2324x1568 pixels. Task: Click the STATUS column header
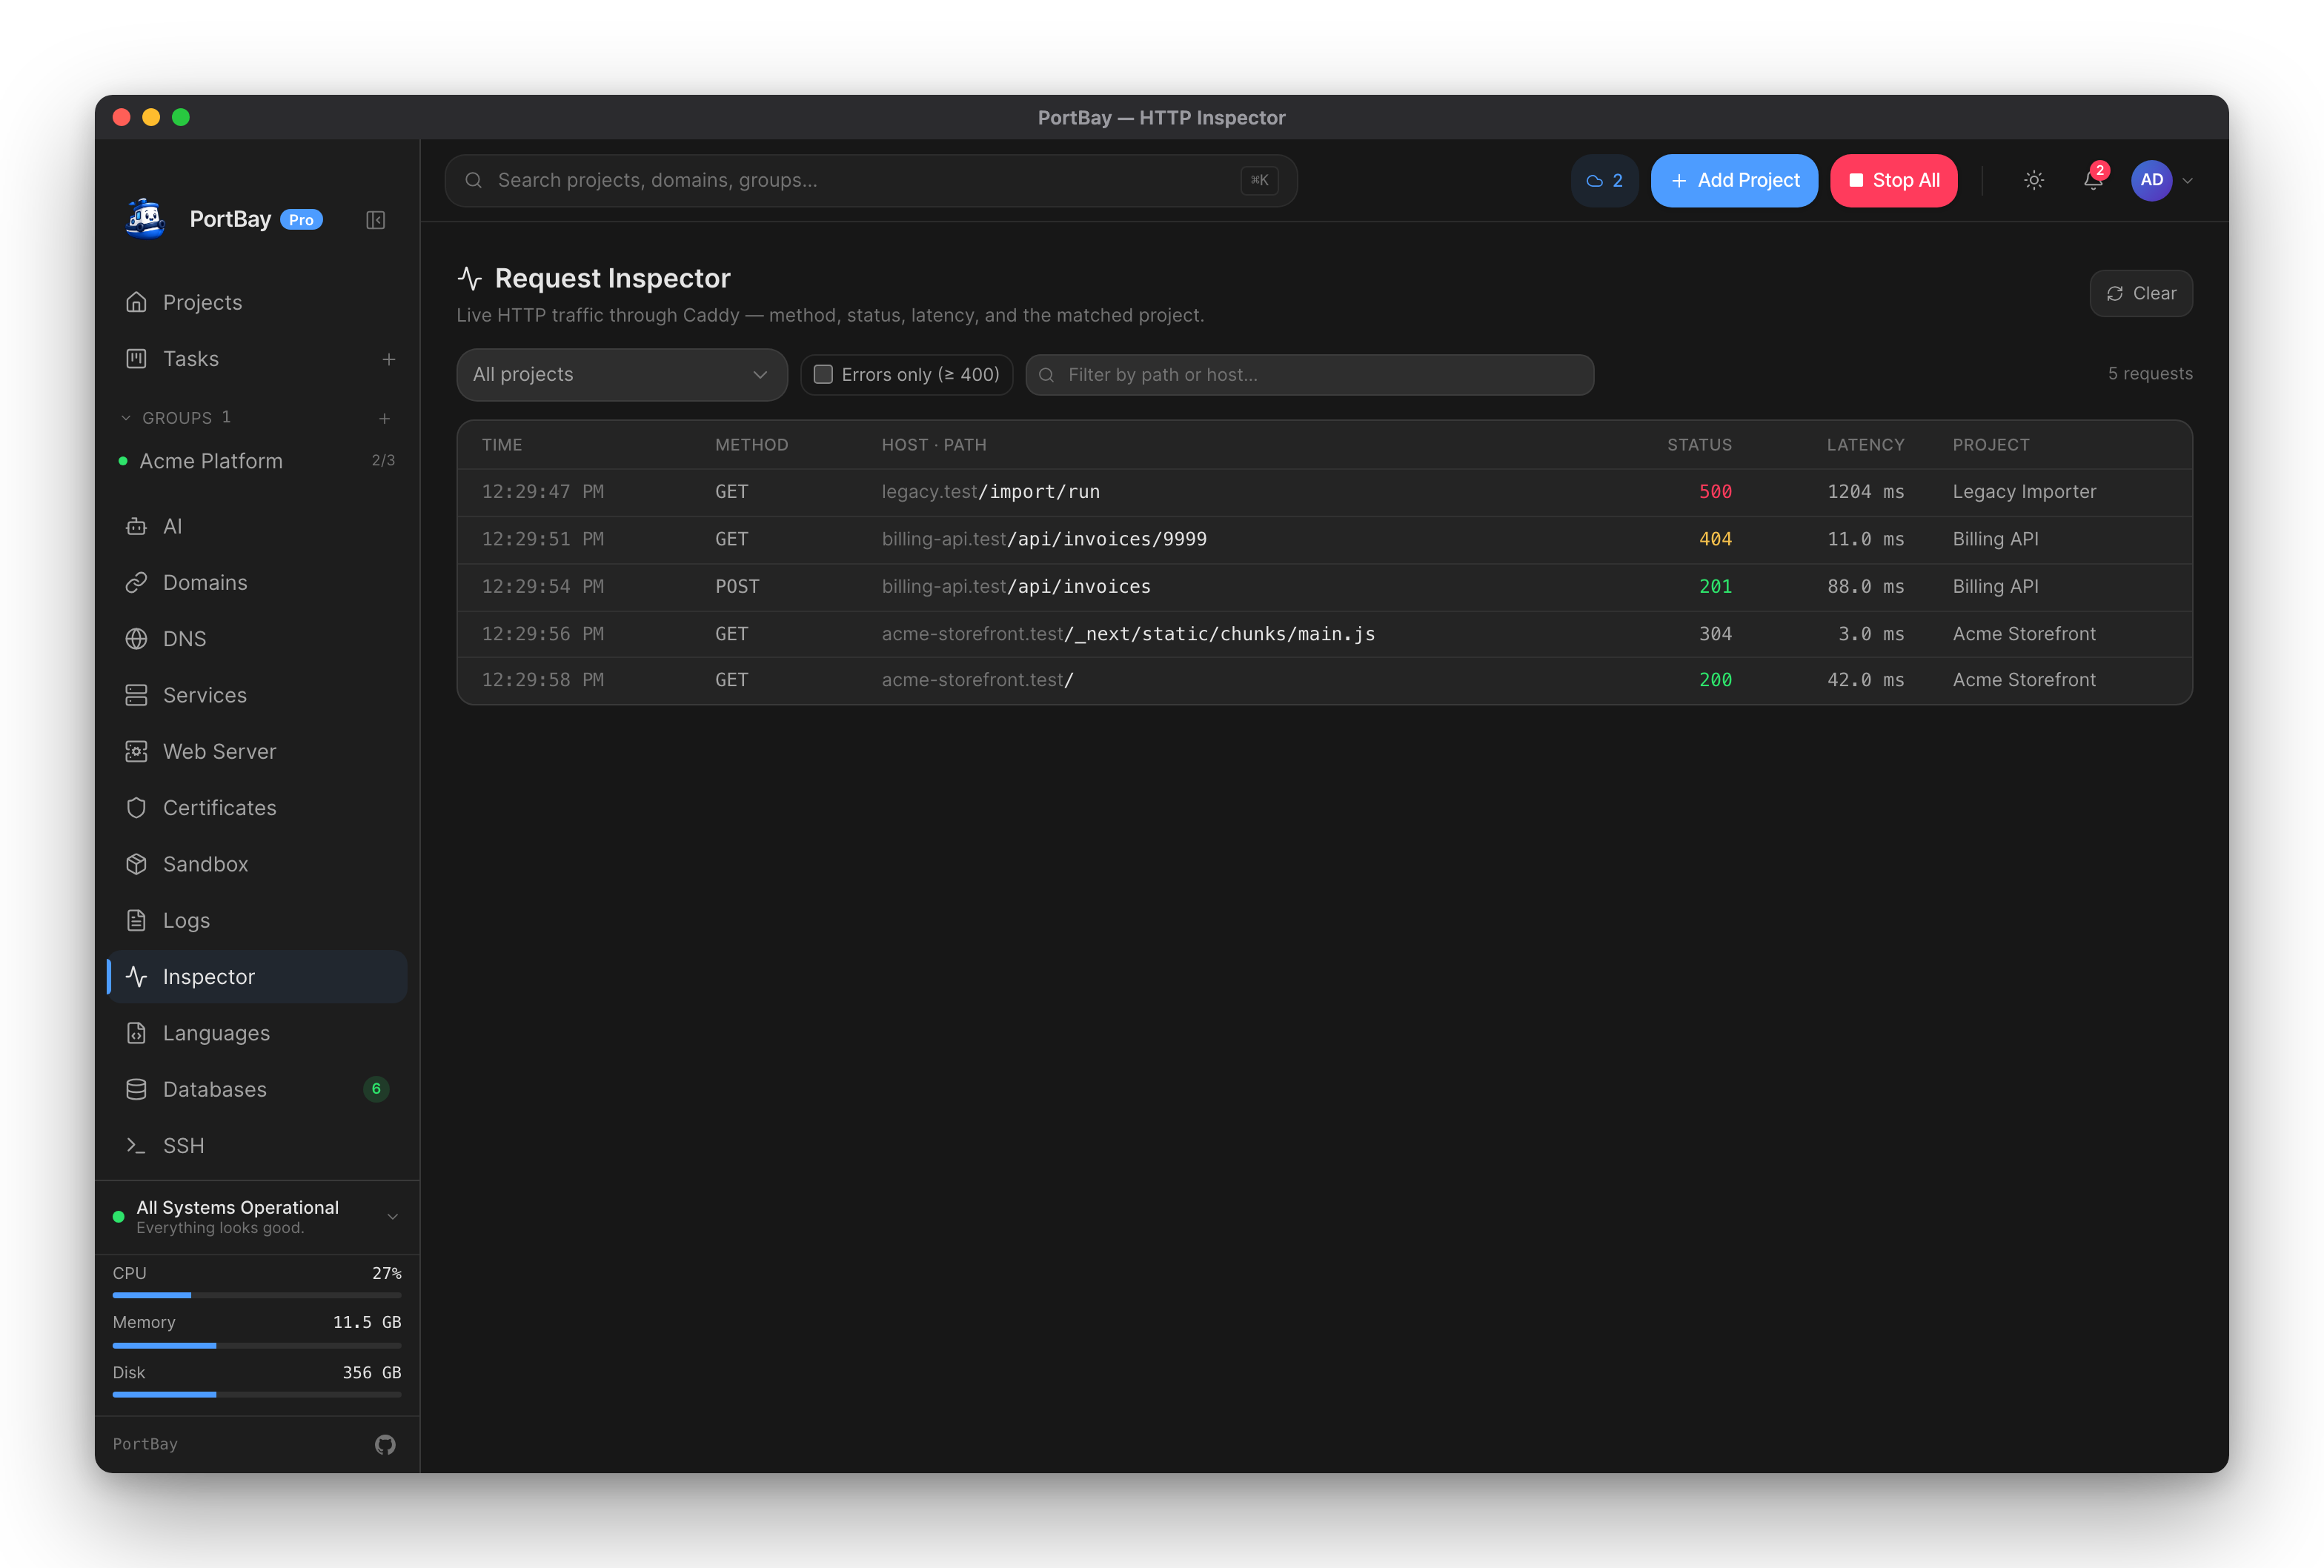pos(1699,445)
